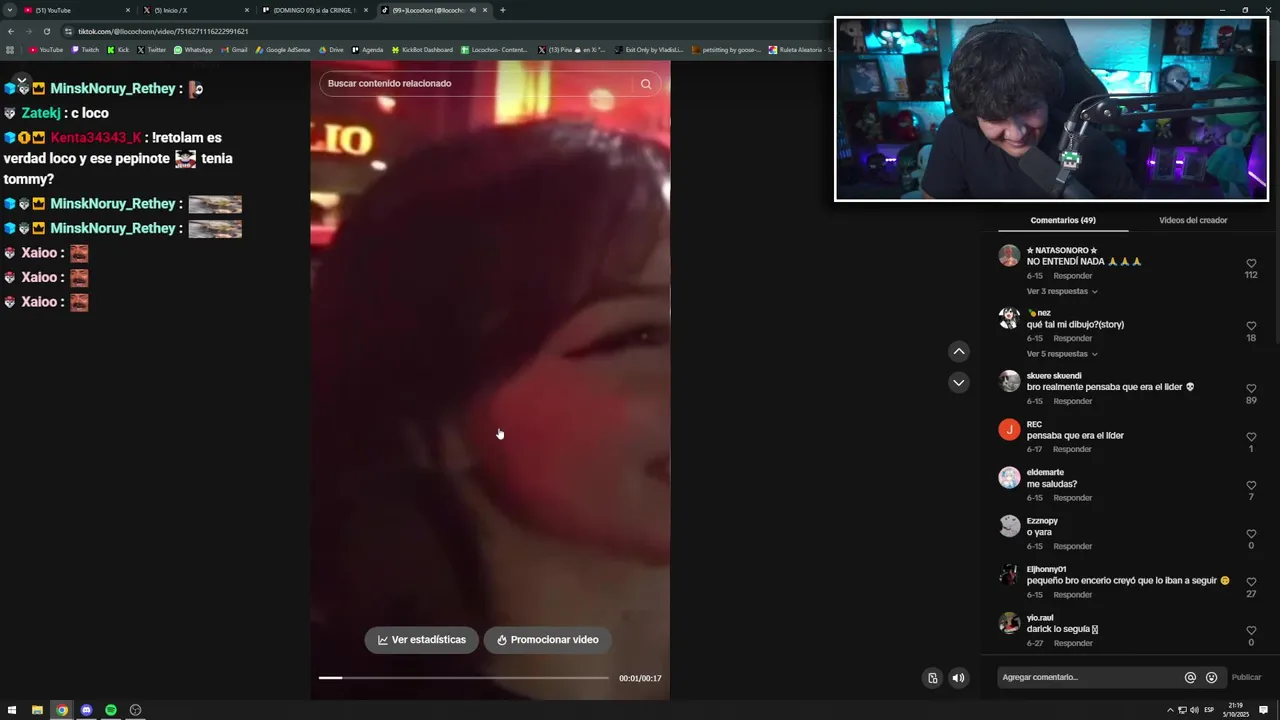Collapse chat overlay with down chevron
Screen dimensions: 1280x720
click(x=21, y=80)
